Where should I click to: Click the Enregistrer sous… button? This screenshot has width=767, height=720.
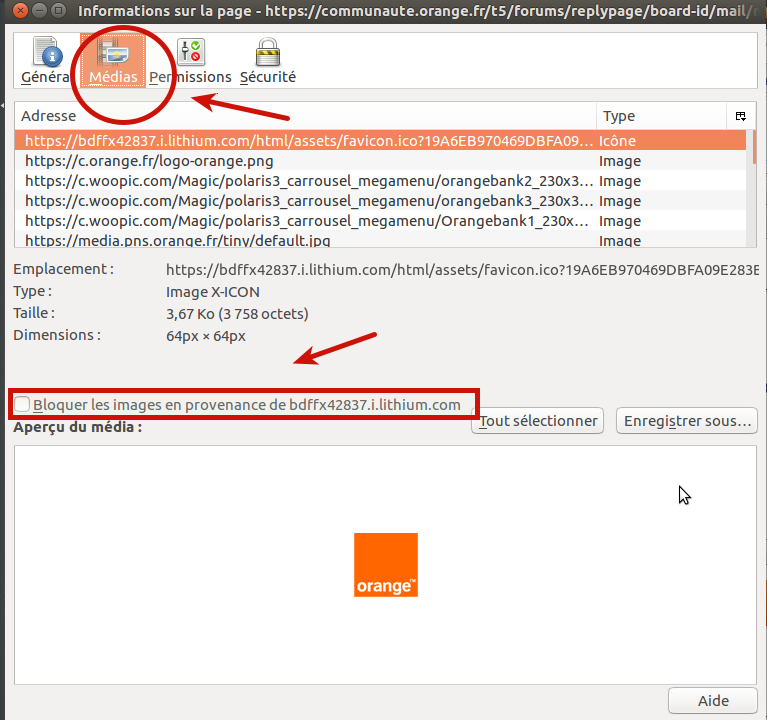pyautogui.click(x=687, y=421)
